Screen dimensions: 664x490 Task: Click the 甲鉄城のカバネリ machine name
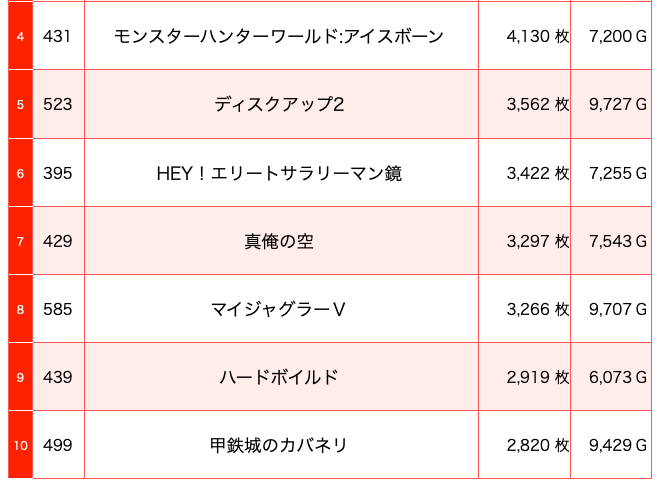279,446
